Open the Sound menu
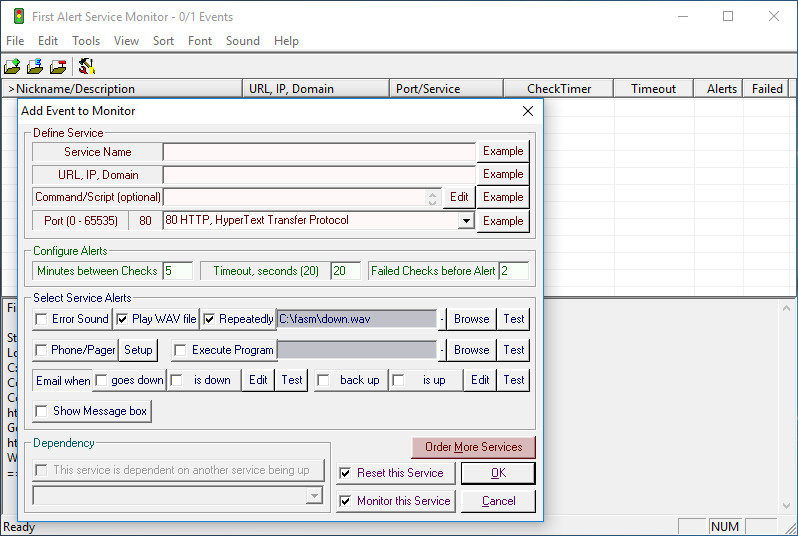The width and height of the screenshot is (798, 536). click(x=243, y=41)
